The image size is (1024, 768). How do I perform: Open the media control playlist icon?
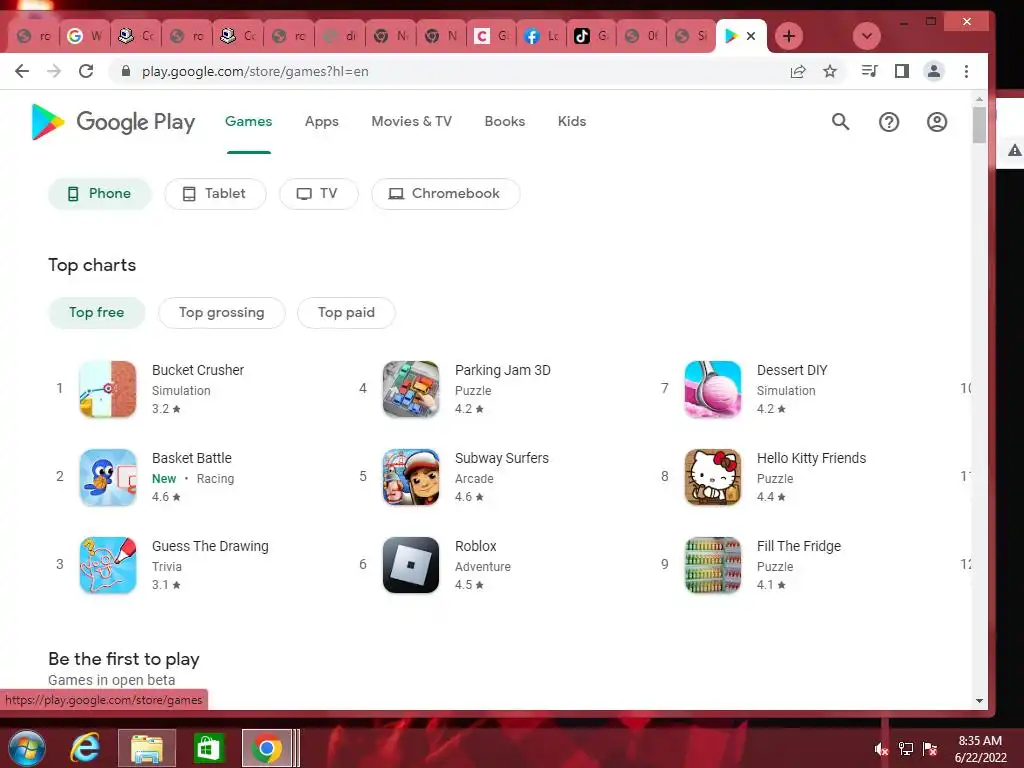click(869, 71)
